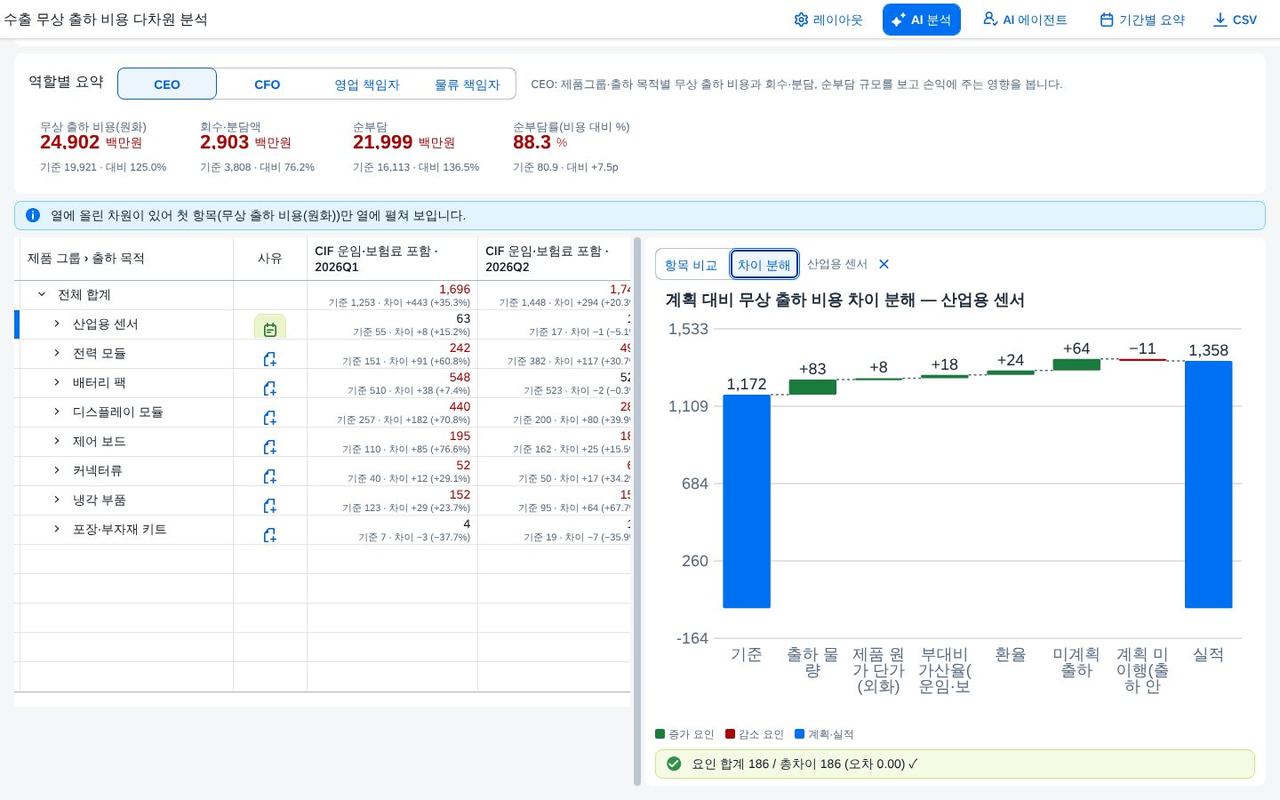1280x800 pixels.
Task: Add a reason note for 배터리 팩
Action: [270, 387]
